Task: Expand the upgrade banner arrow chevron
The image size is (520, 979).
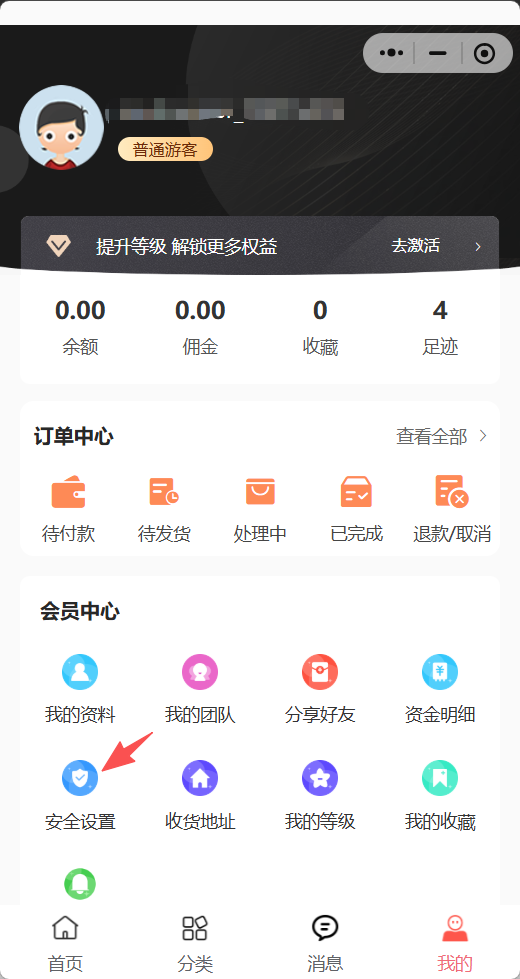Action: coord(478,247)
